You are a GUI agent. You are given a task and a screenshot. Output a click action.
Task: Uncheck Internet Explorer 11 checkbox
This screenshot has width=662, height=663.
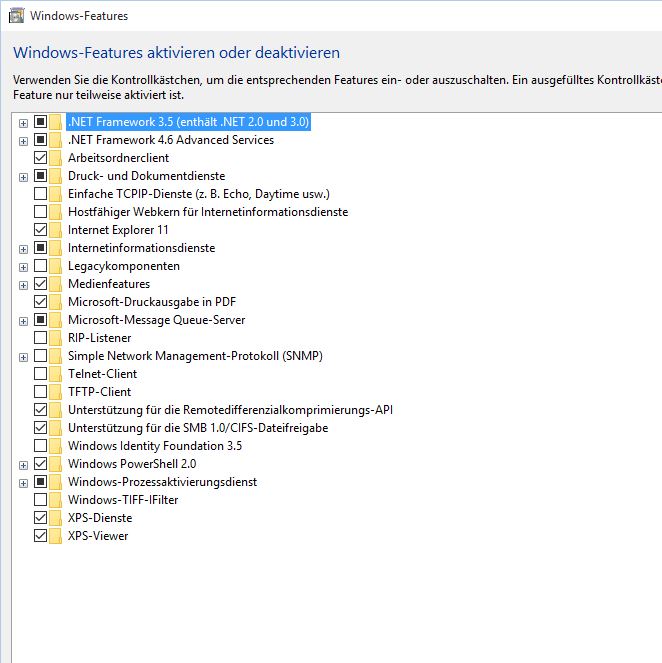[41, 230]
